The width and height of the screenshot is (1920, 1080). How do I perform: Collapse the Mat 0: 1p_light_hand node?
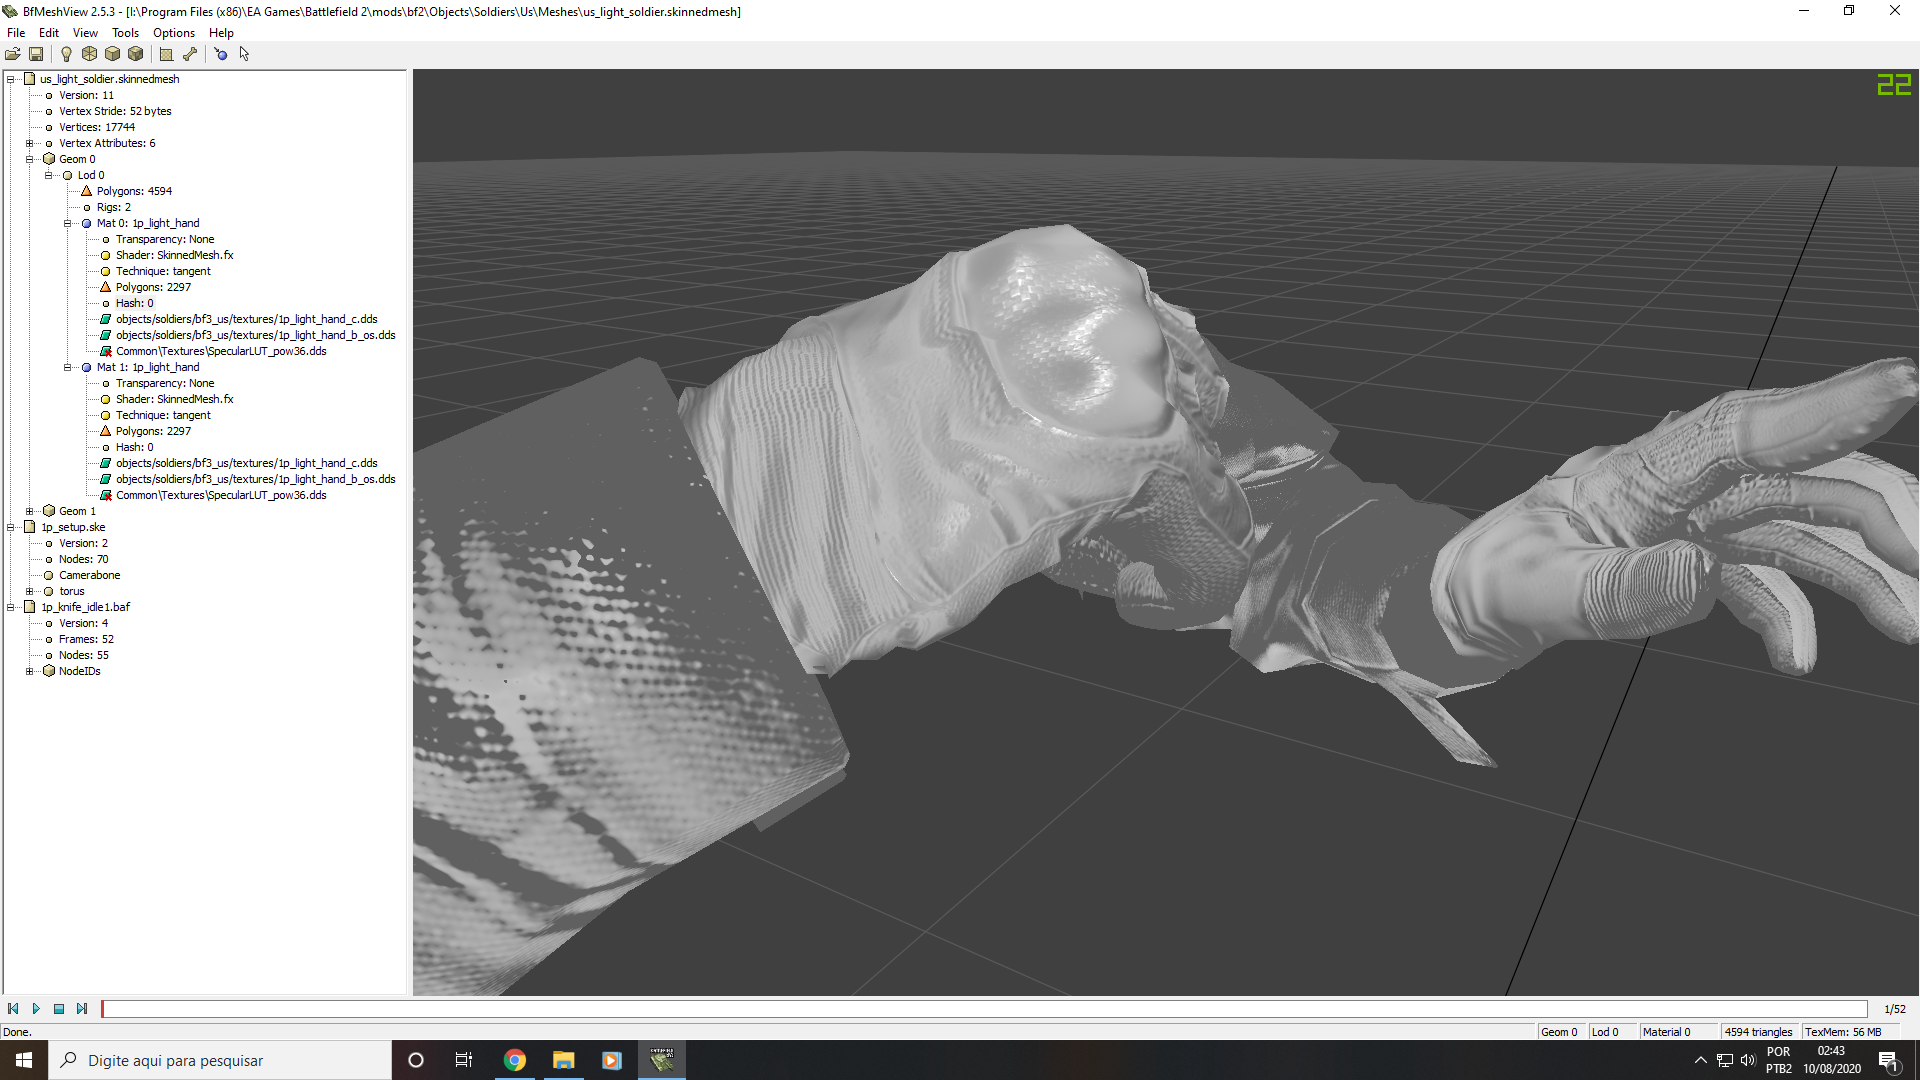(68, 223)
